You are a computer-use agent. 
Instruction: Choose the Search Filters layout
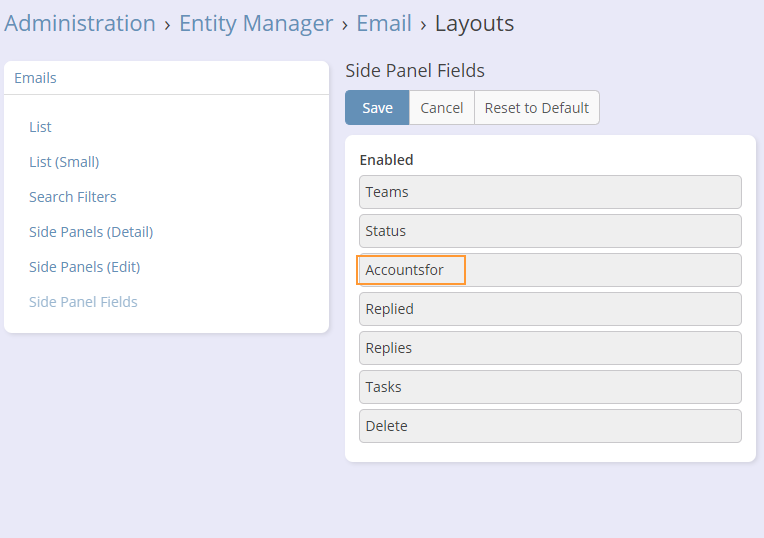point(73,197)
